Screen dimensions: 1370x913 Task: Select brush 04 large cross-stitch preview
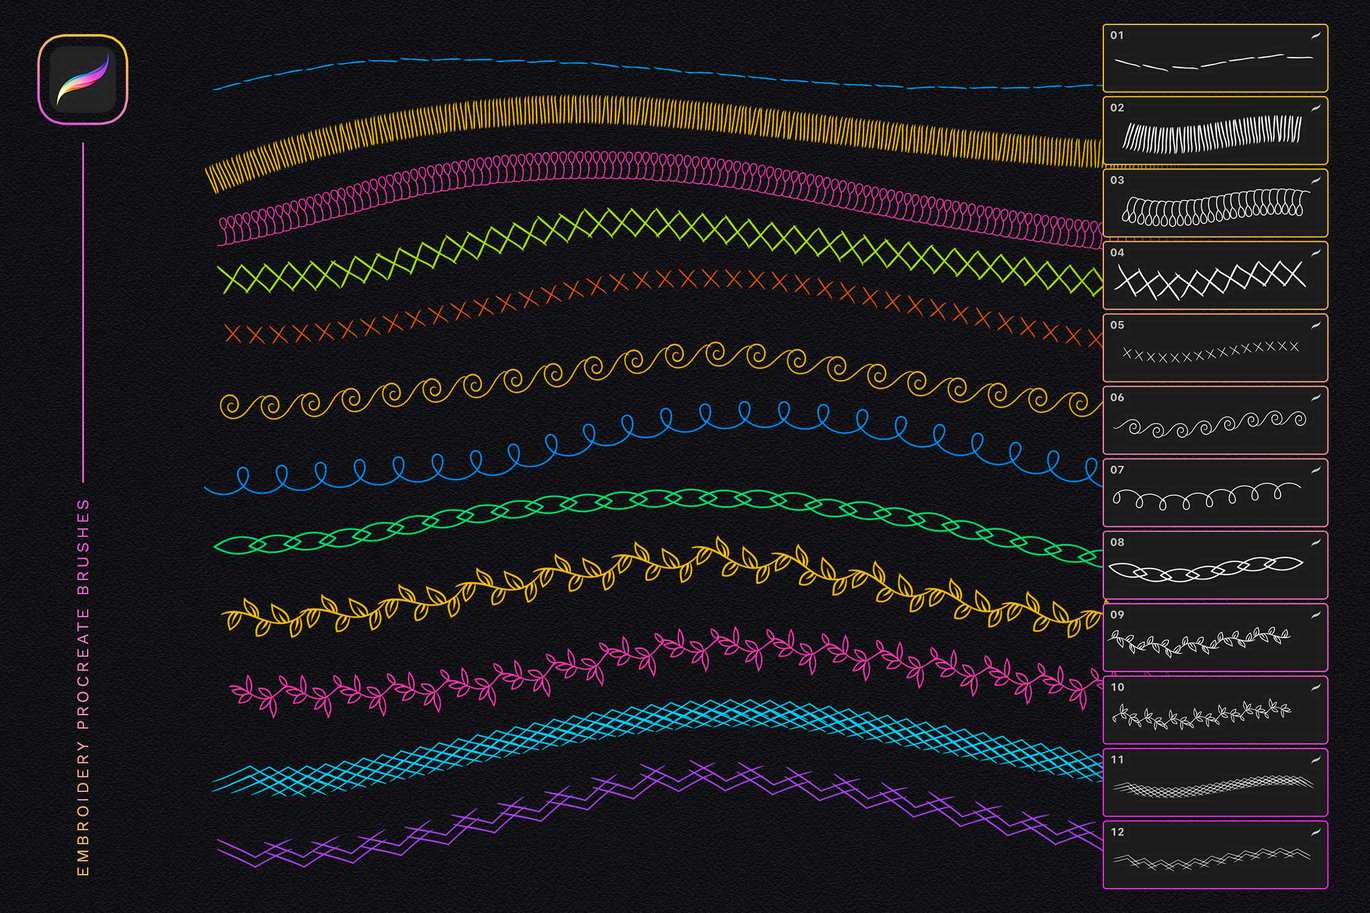[1214, 279]
